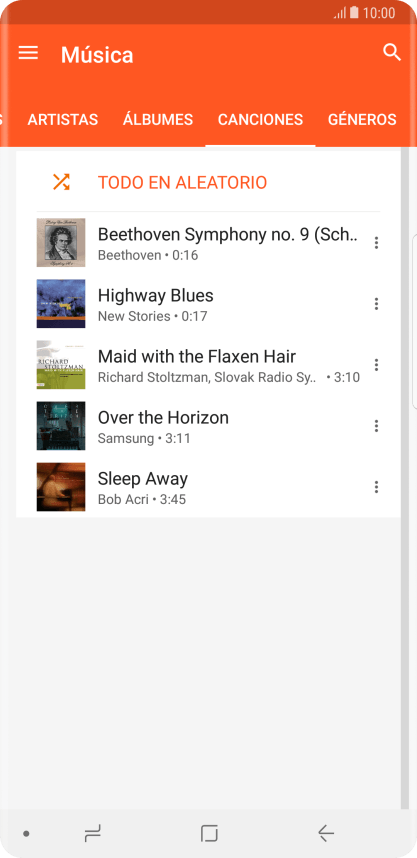Switch to the ARTISTAS tab
This screenshot has height=858, width=417.
(63, 119)
